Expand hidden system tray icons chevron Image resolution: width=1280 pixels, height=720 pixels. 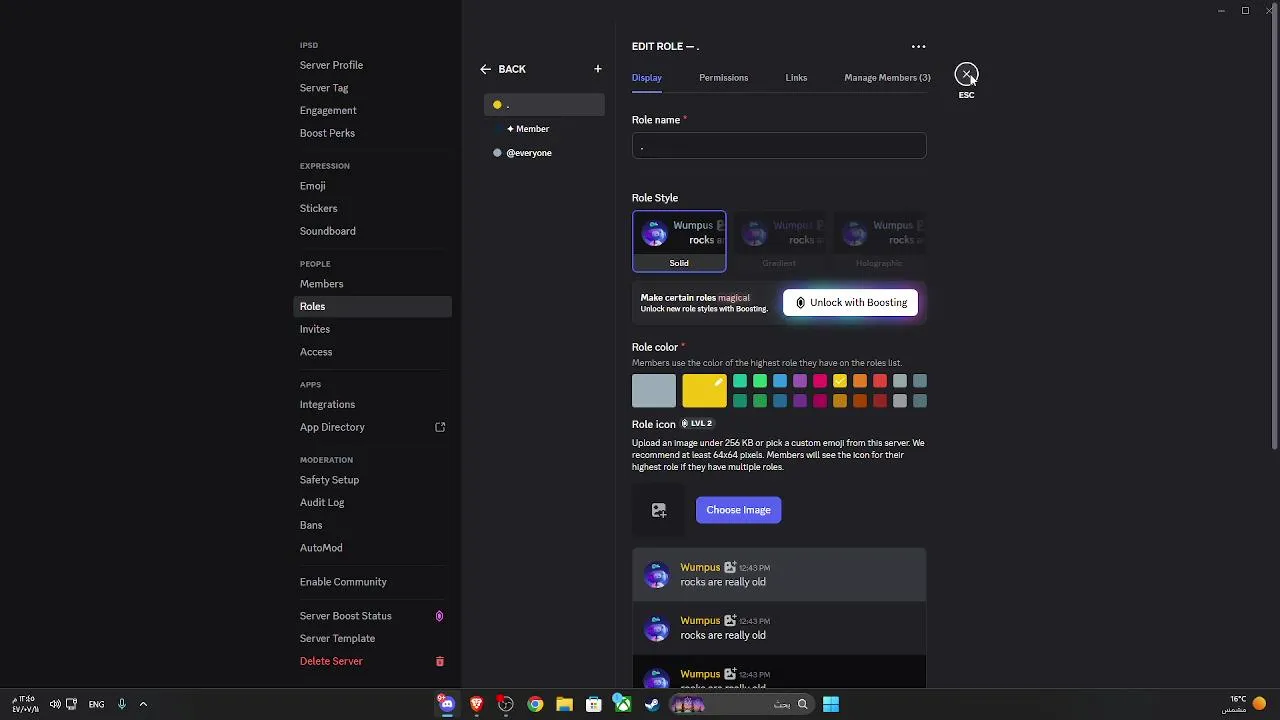click(x=143, y=704)
